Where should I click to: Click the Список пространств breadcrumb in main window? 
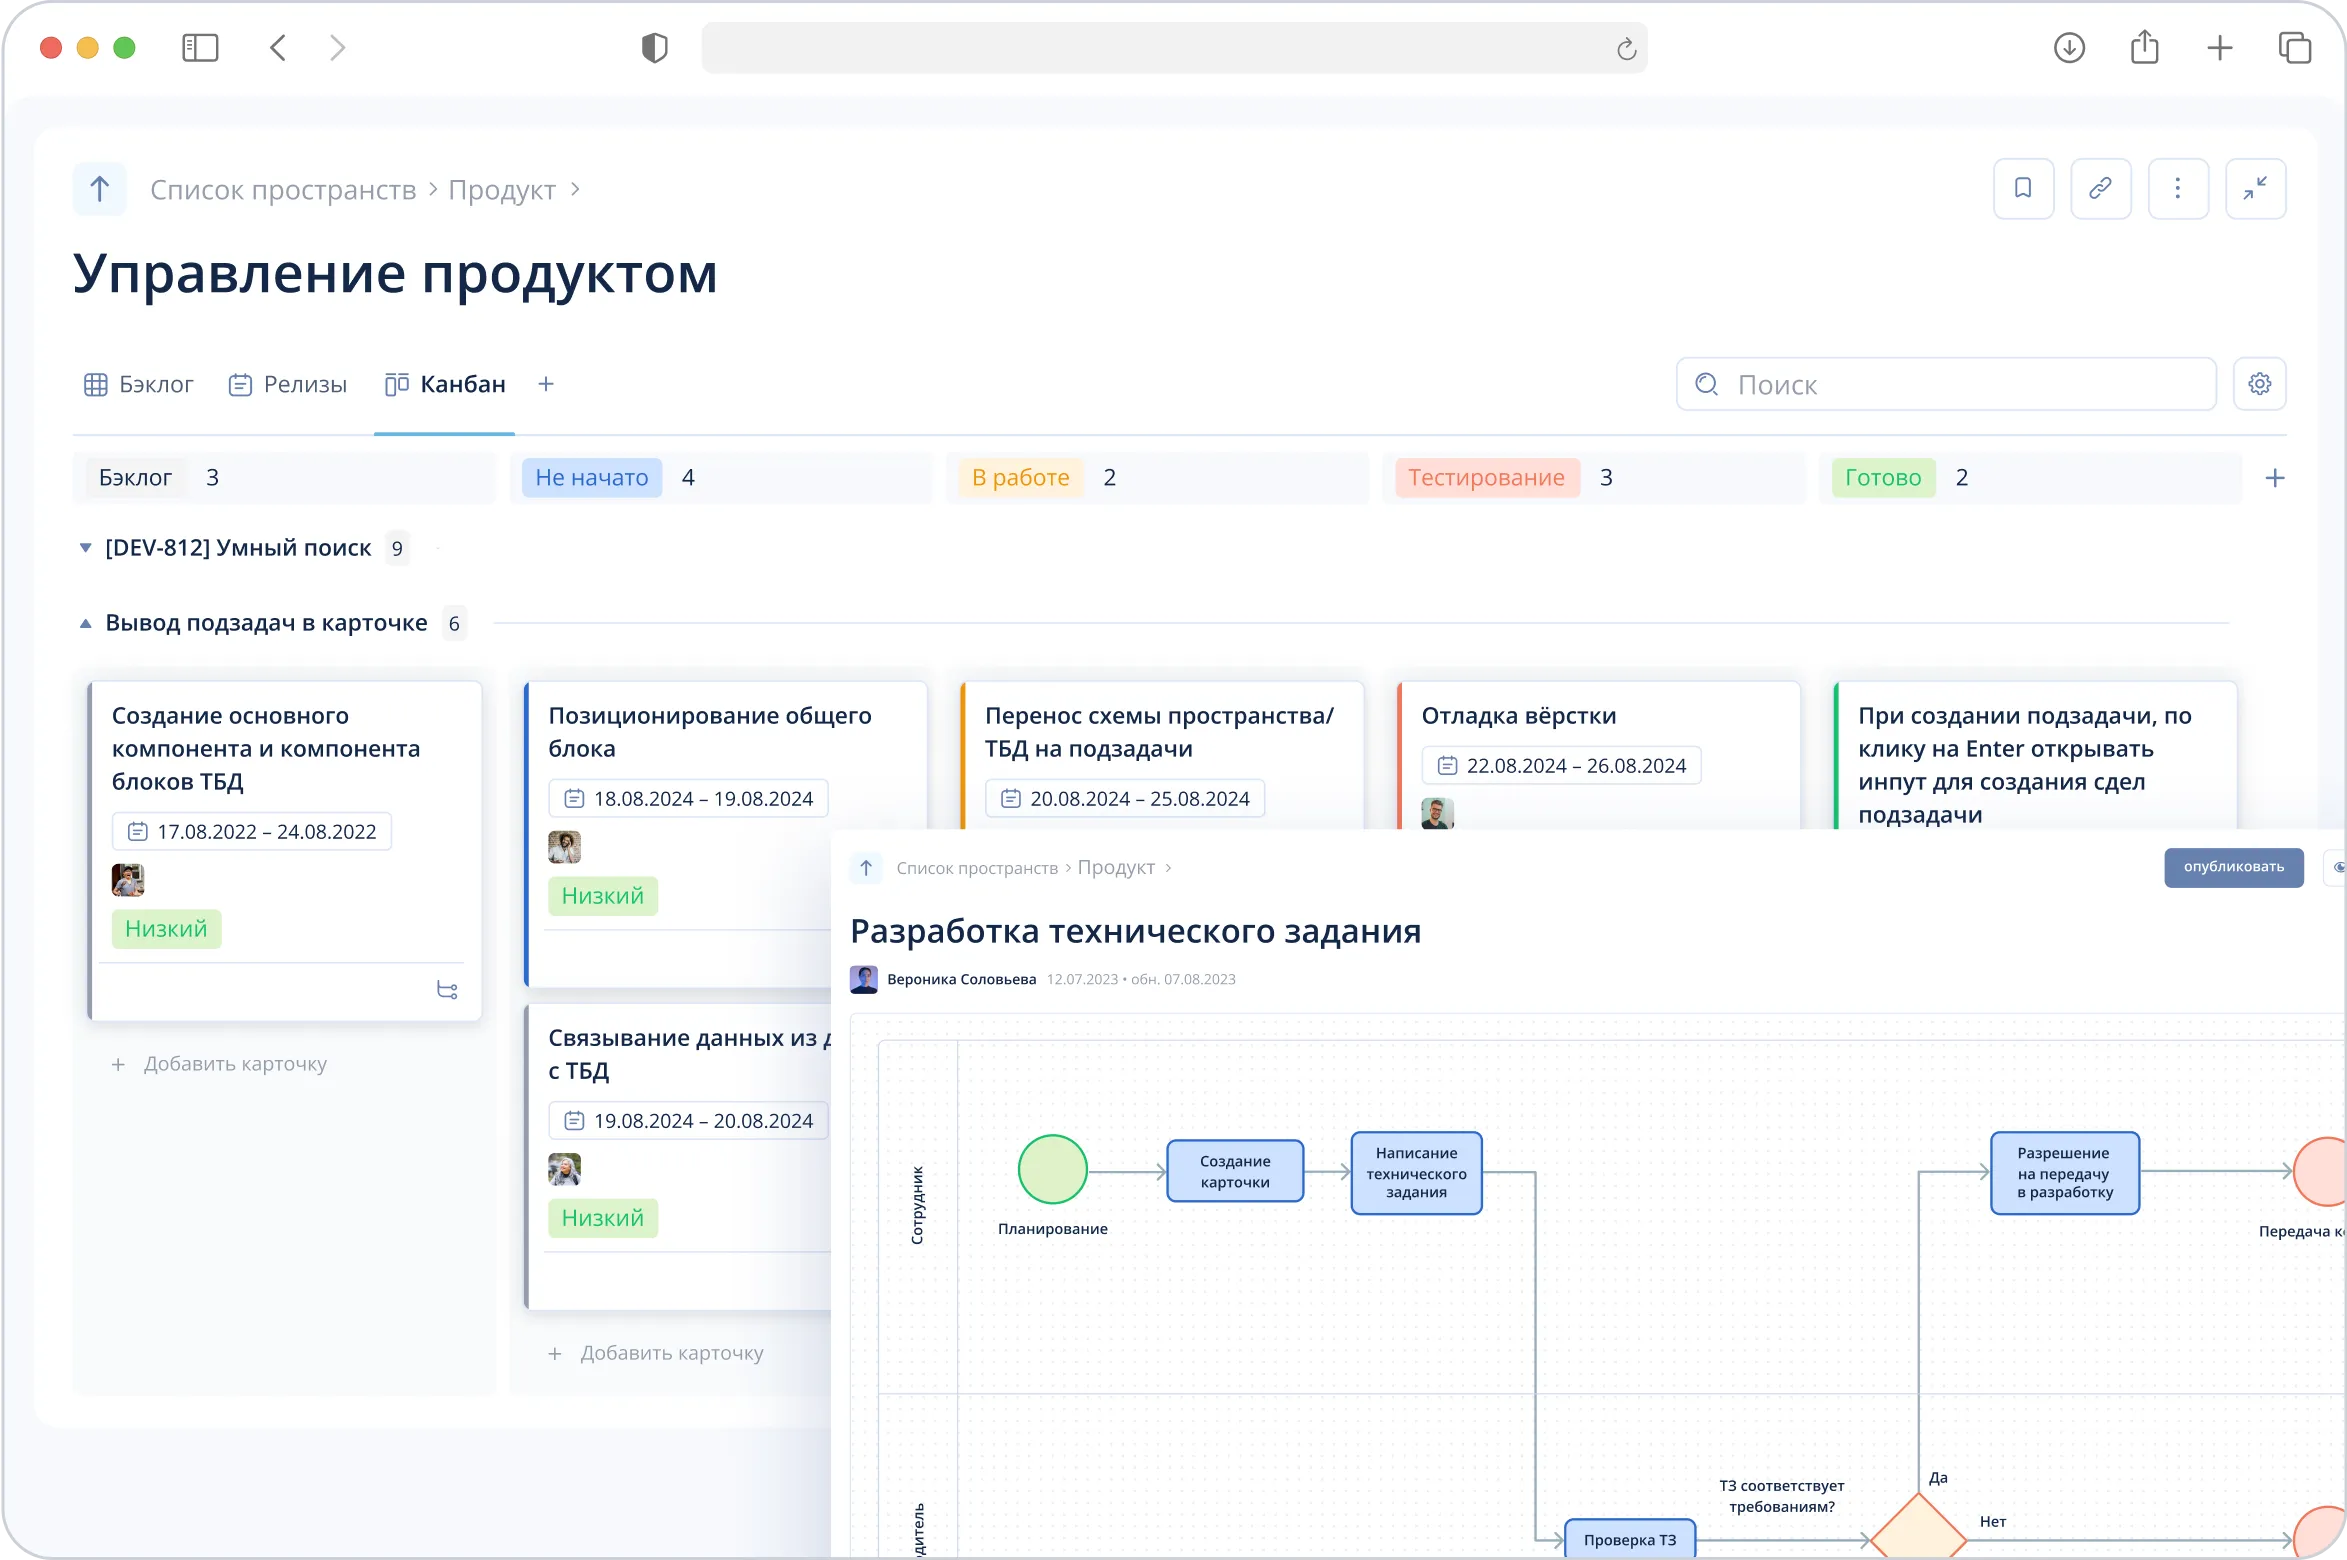(x=283, y=190)
